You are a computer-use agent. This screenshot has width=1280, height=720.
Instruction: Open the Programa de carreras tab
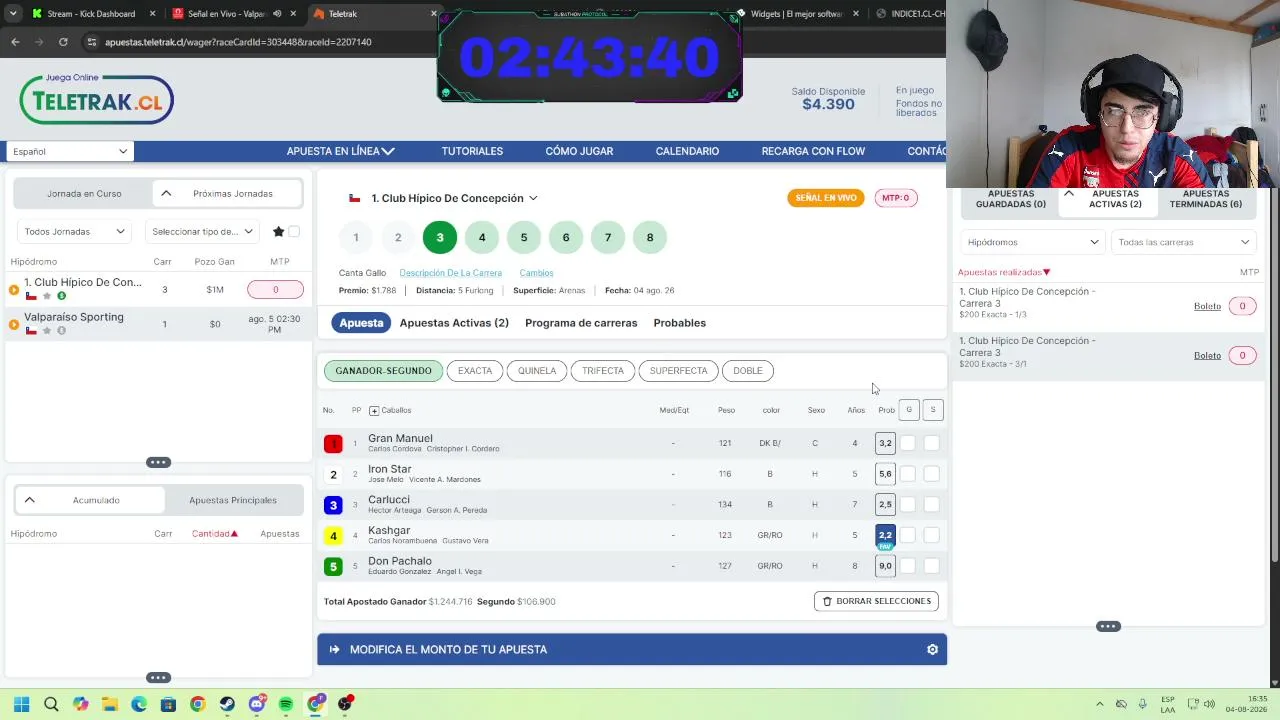click(581, 323)
